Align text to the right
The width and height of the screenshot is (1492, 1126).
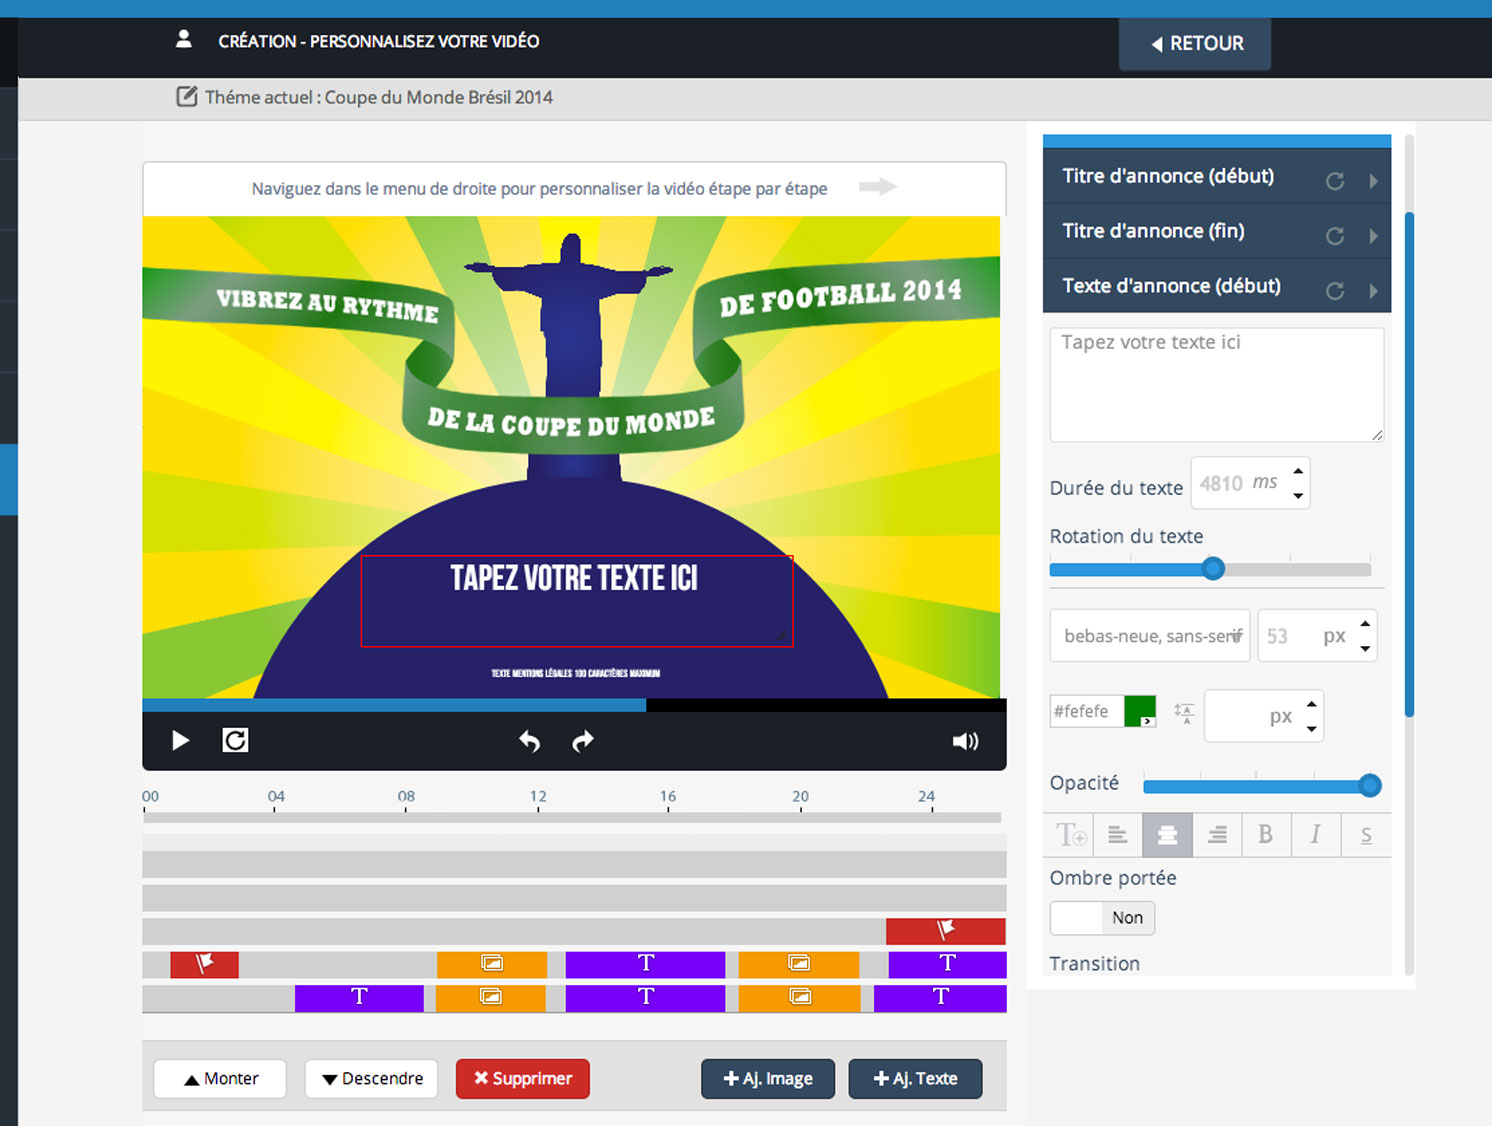click(x=1217, y=834)
